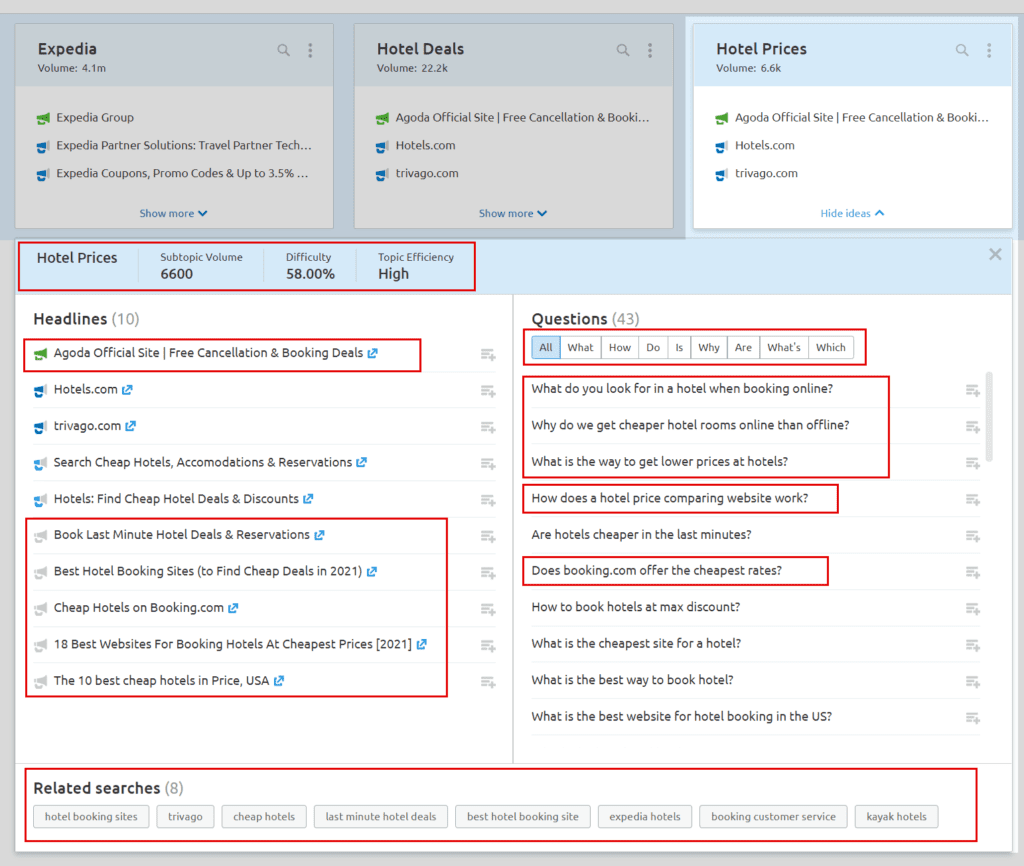Add Cheap Hotels on Booking.com headline to favorites
Viewport: 1024px width, 866px height.
(488, 609)
